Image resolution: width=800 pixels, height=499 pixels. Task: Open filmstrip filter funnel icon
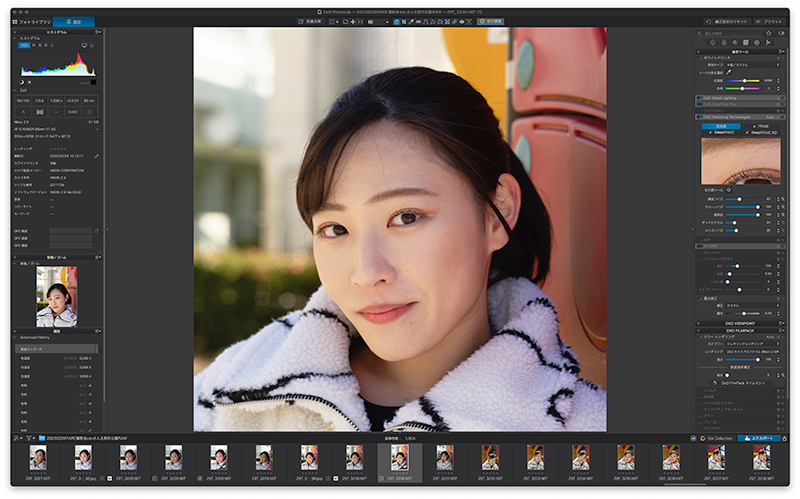tap(29, 438)
